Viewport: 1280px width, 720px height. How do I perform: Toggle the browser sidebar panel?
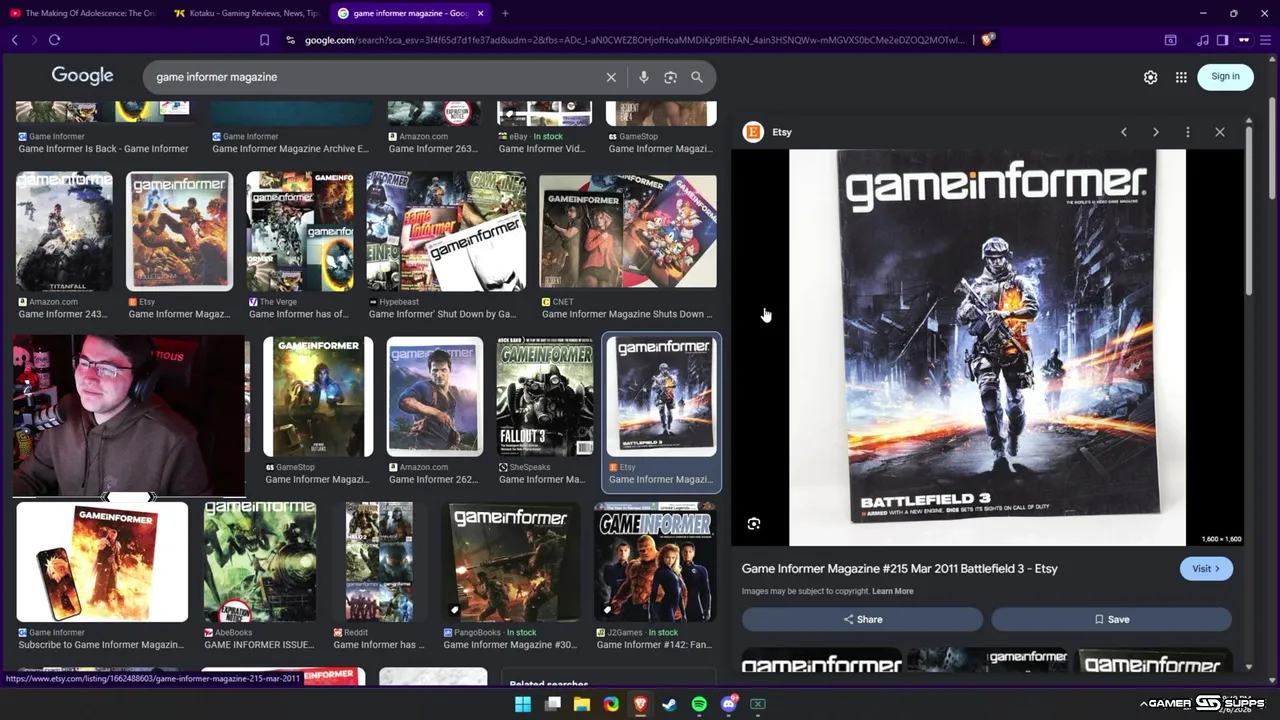1222,40
